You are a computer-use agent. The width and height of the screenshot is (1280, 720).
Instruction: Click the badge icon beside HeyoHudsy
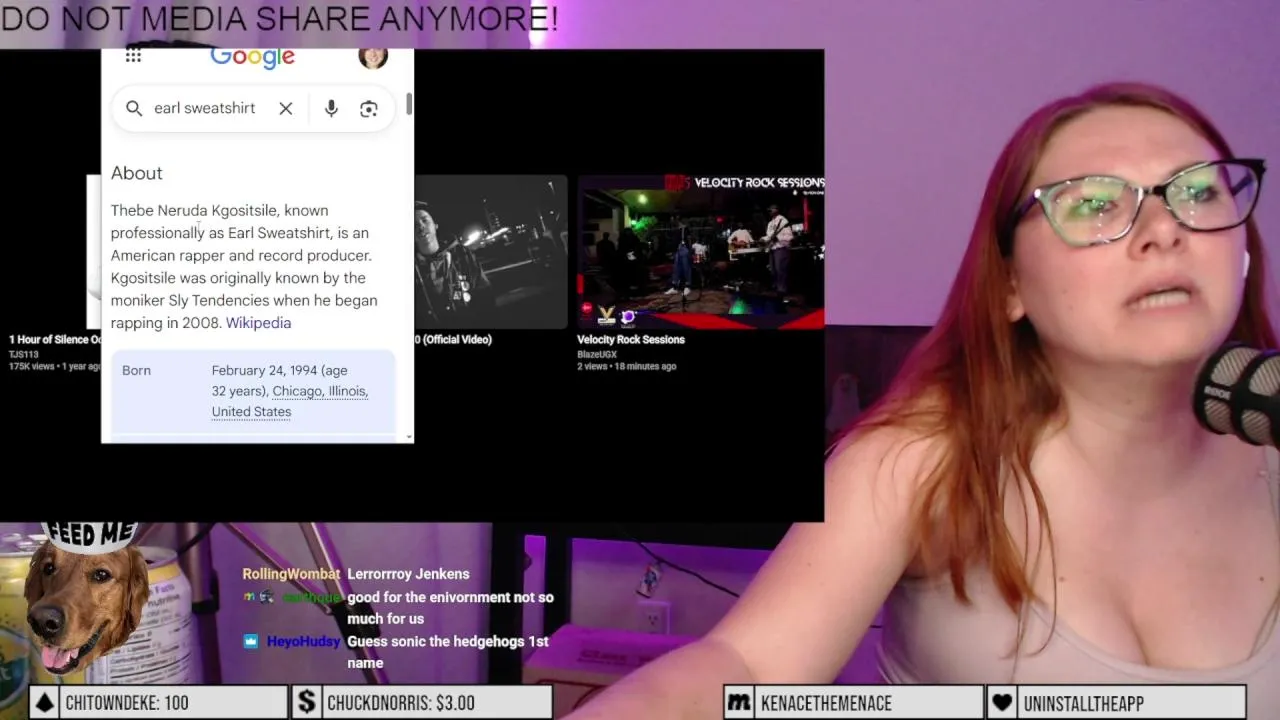251,641
